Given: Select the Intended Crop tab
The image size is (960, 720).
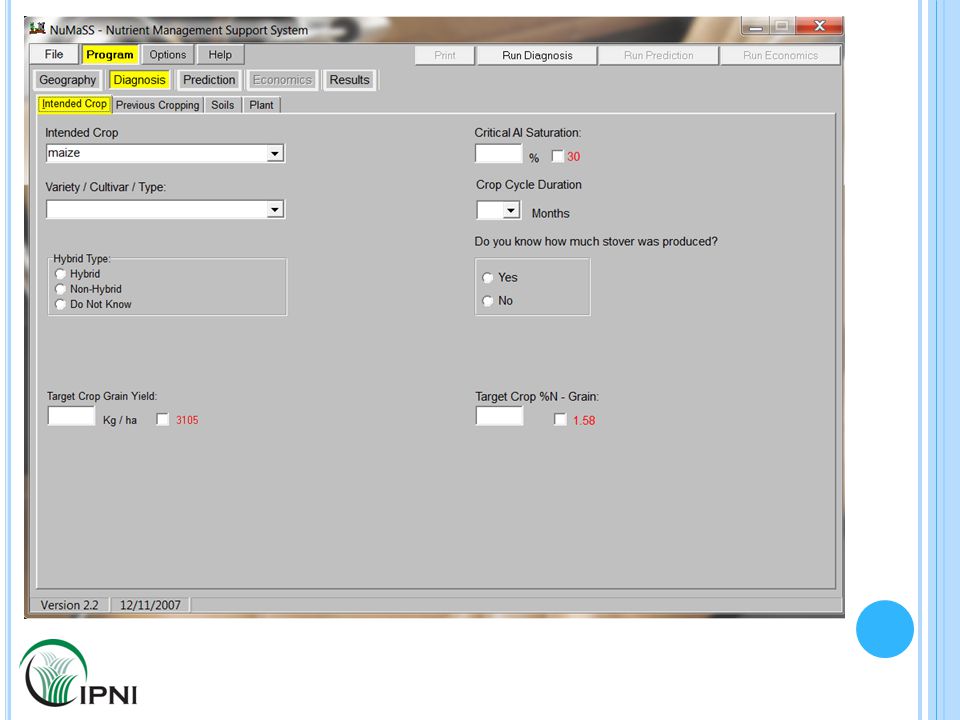Looking at the screenshot, I should [x=74, y=104].
